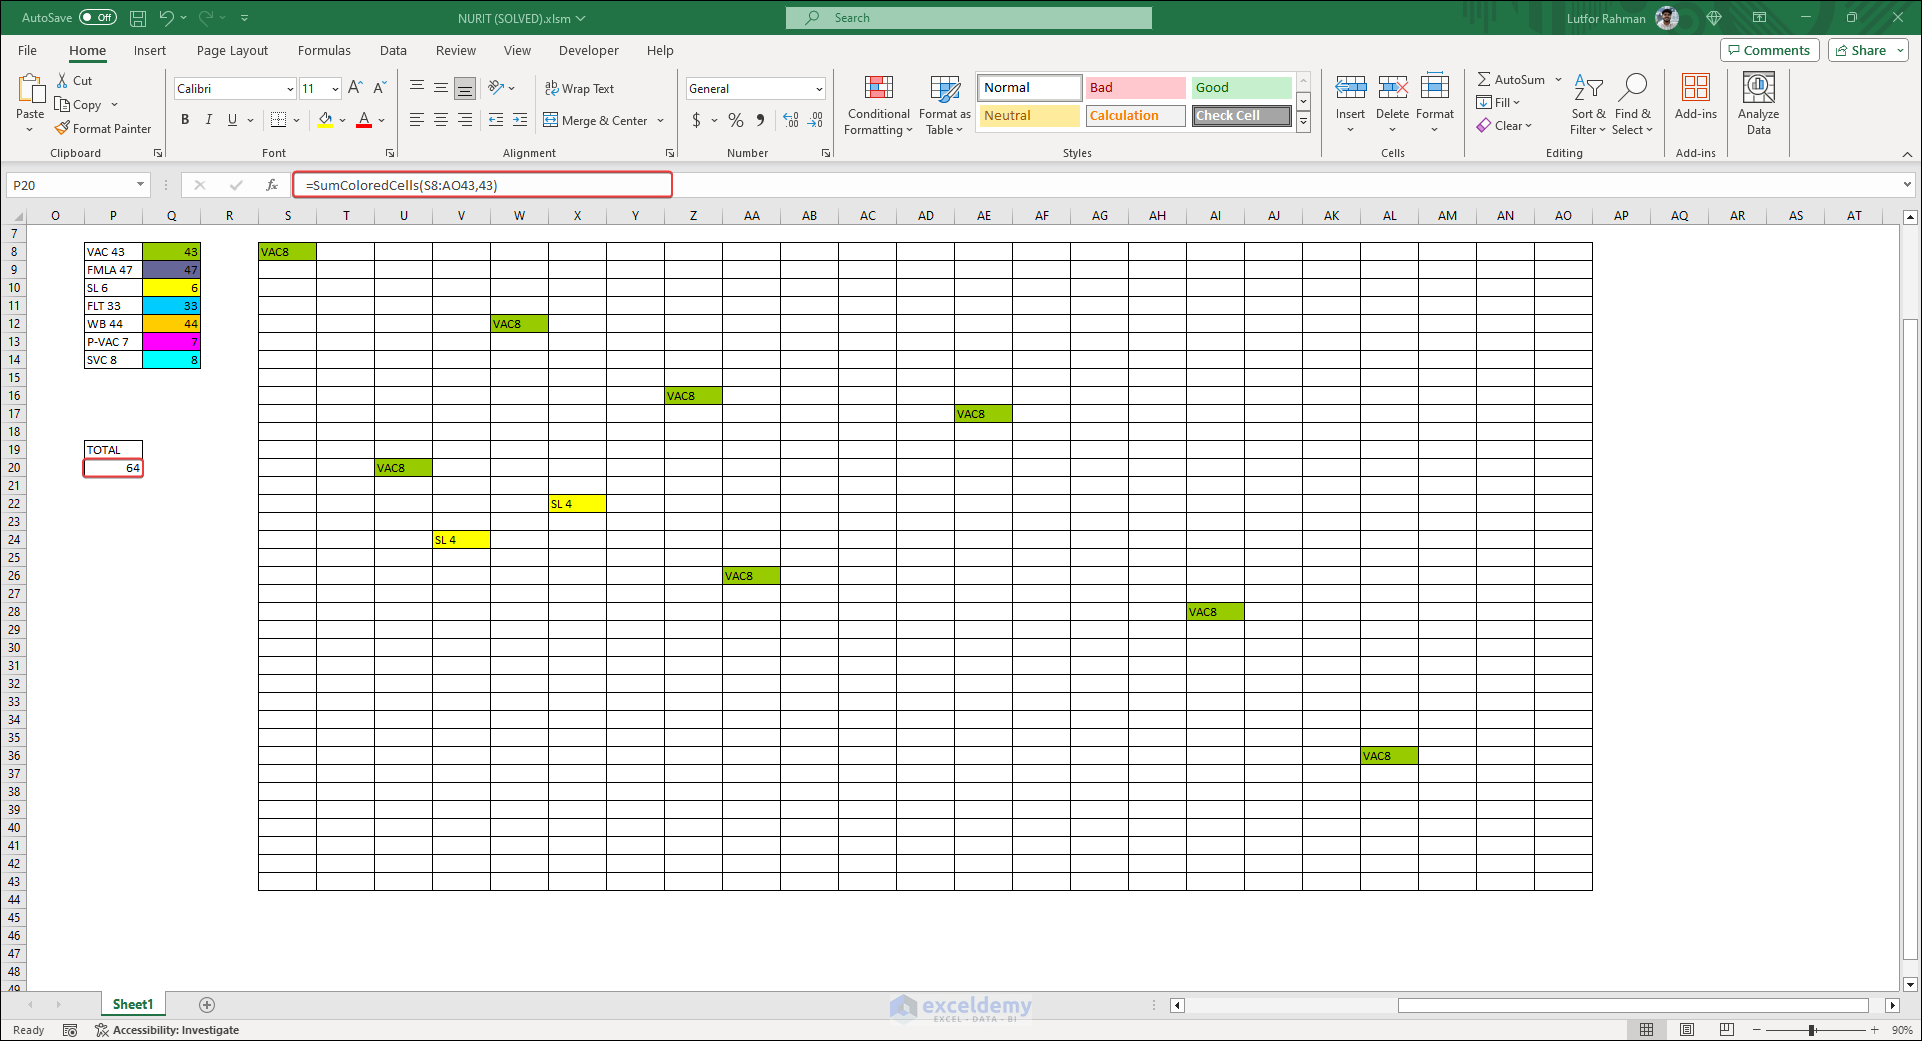Image resolution: width=1922 pixels, height=1041 pixels.
Task: Switch to the Formulas tab
Action: click(x=324, y=51)
